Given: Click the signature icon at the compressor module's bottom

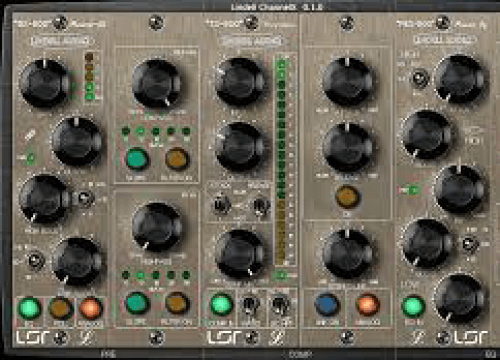Looking at the screenshot, I should click(276, 338).
